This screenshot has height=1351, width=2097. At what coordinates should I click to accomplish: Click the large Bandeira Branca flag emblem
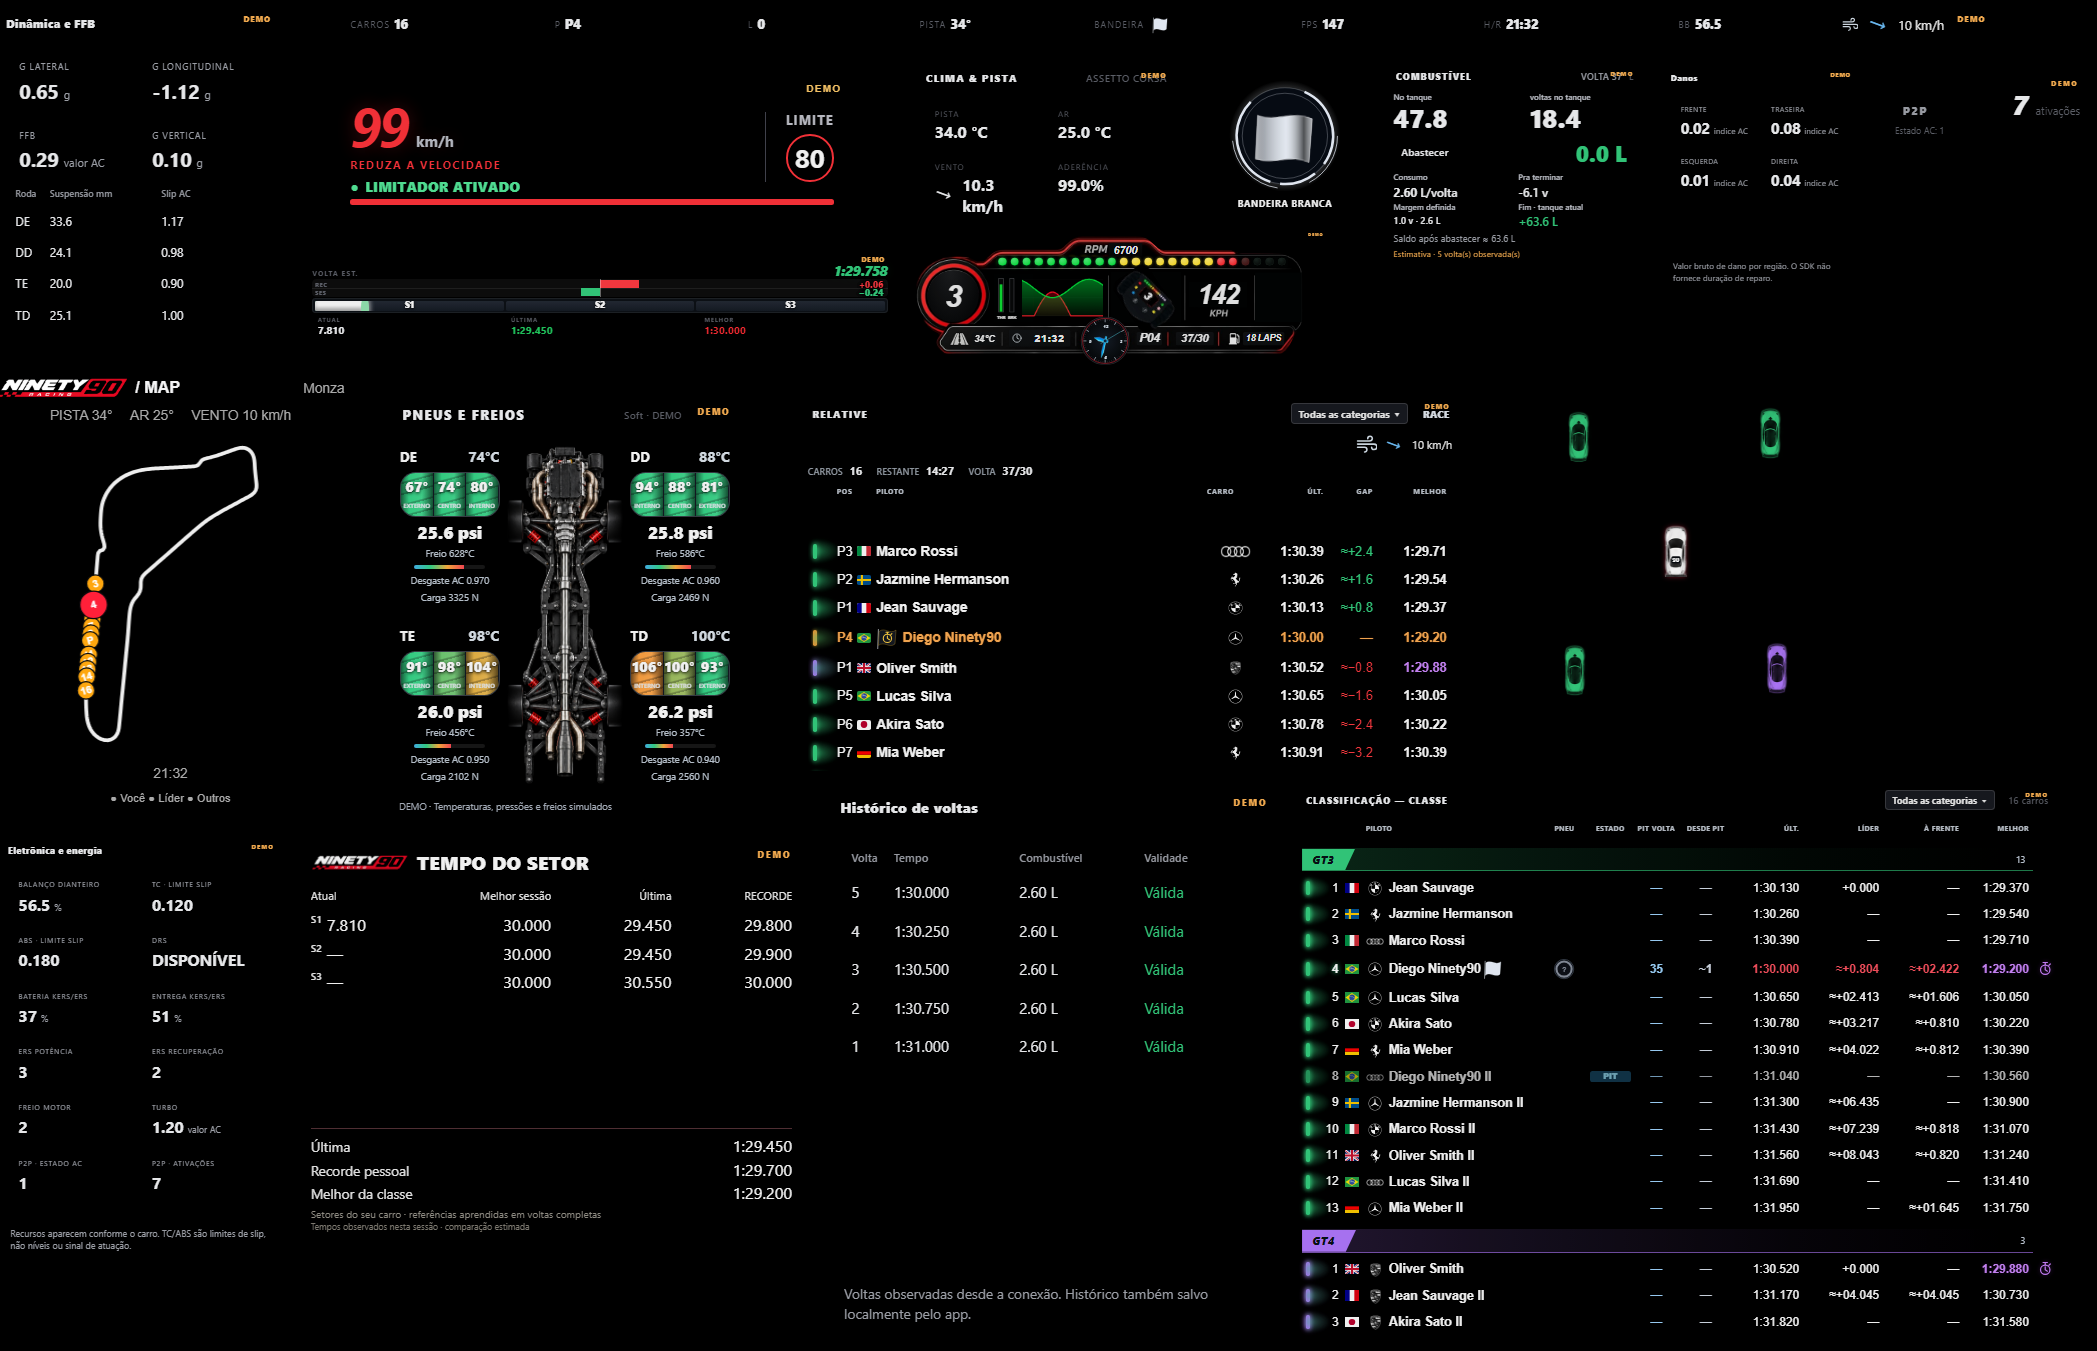[x=1284, y=138]
